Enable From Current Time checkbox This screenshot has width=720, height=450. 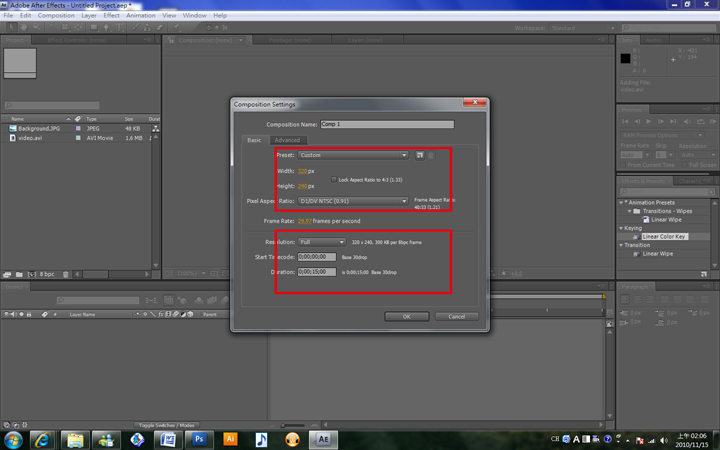pos(623,165)
